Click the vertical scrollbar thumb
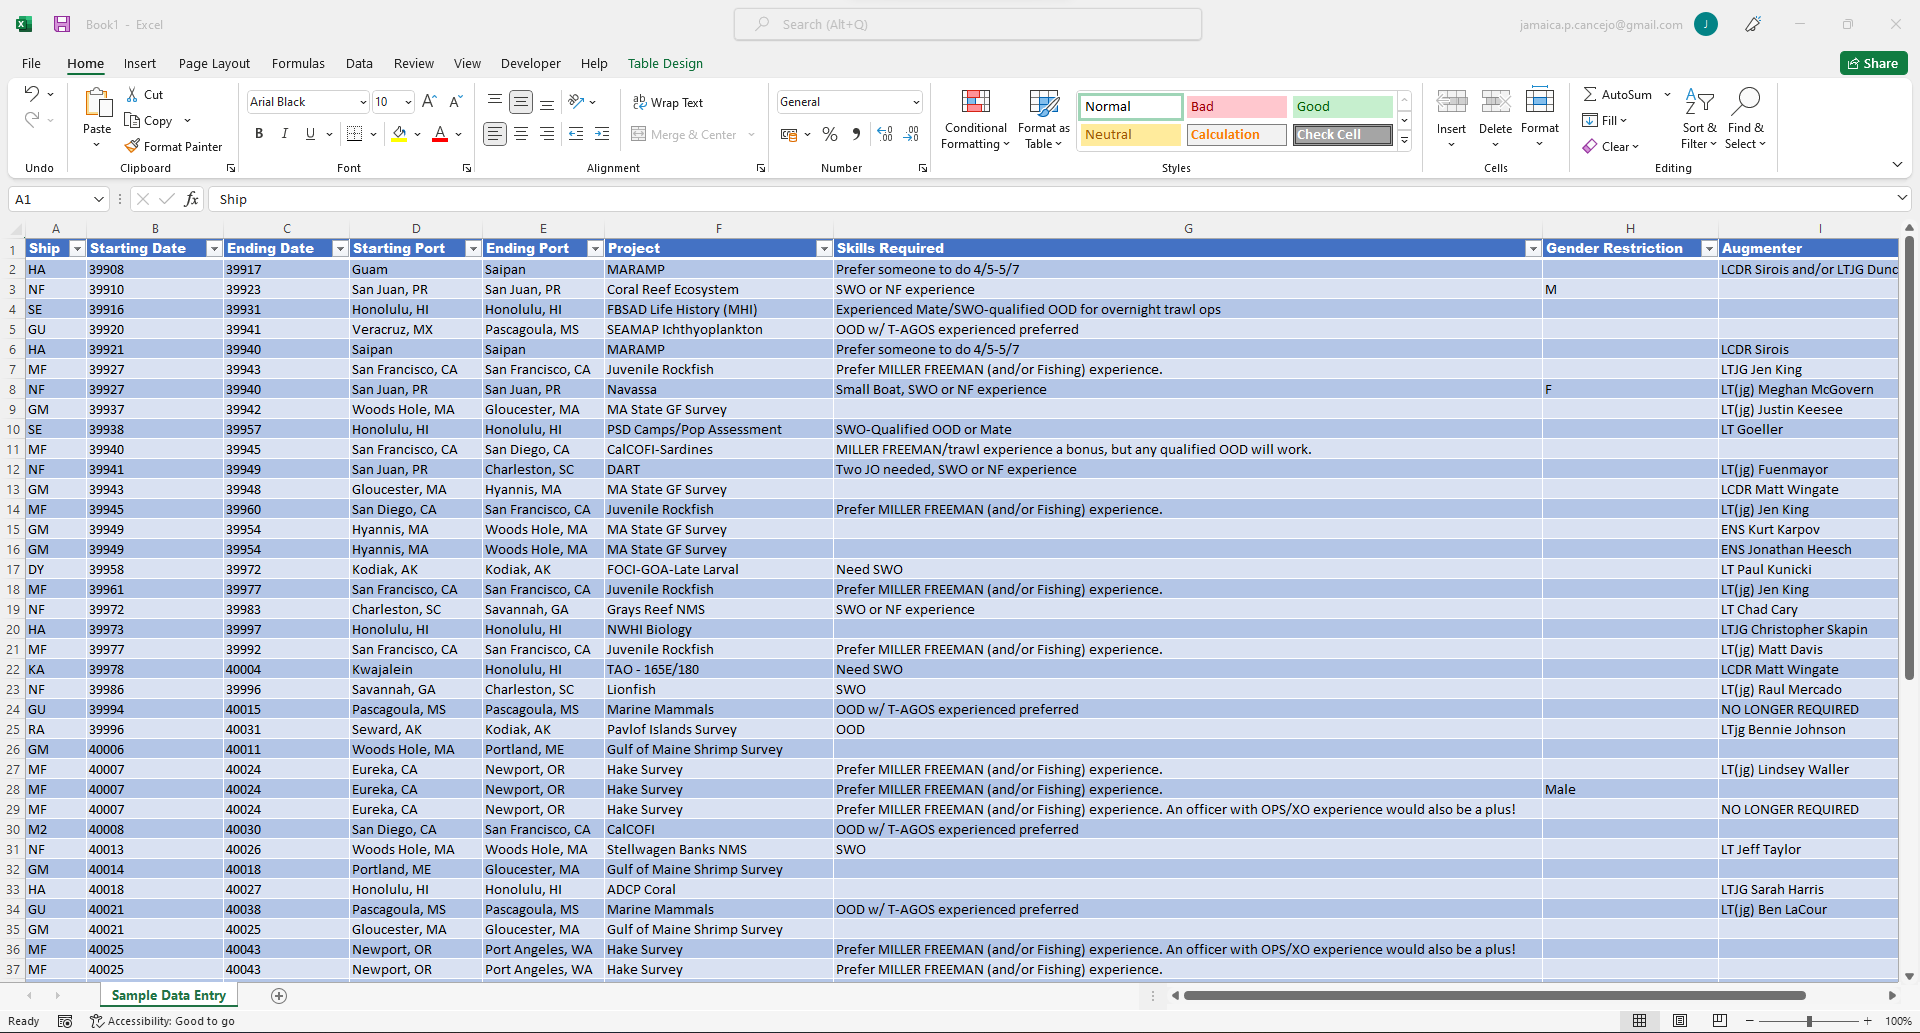 pyautogui.click(x=1909, y=458)
